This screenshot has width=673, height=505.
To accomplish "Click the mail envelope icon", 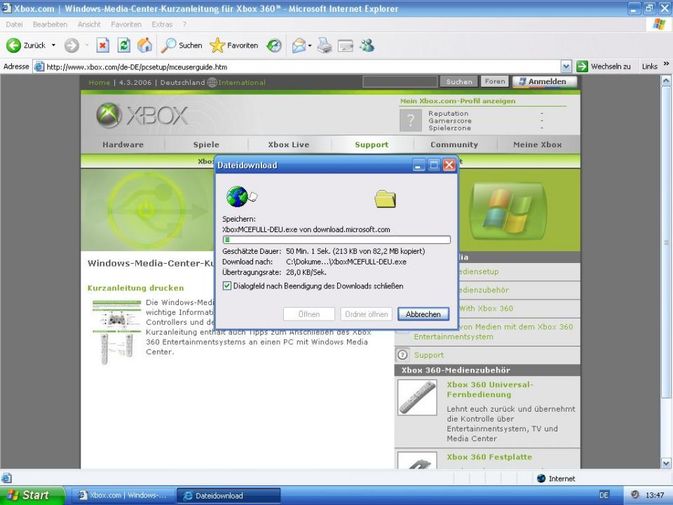I will 298,45.
